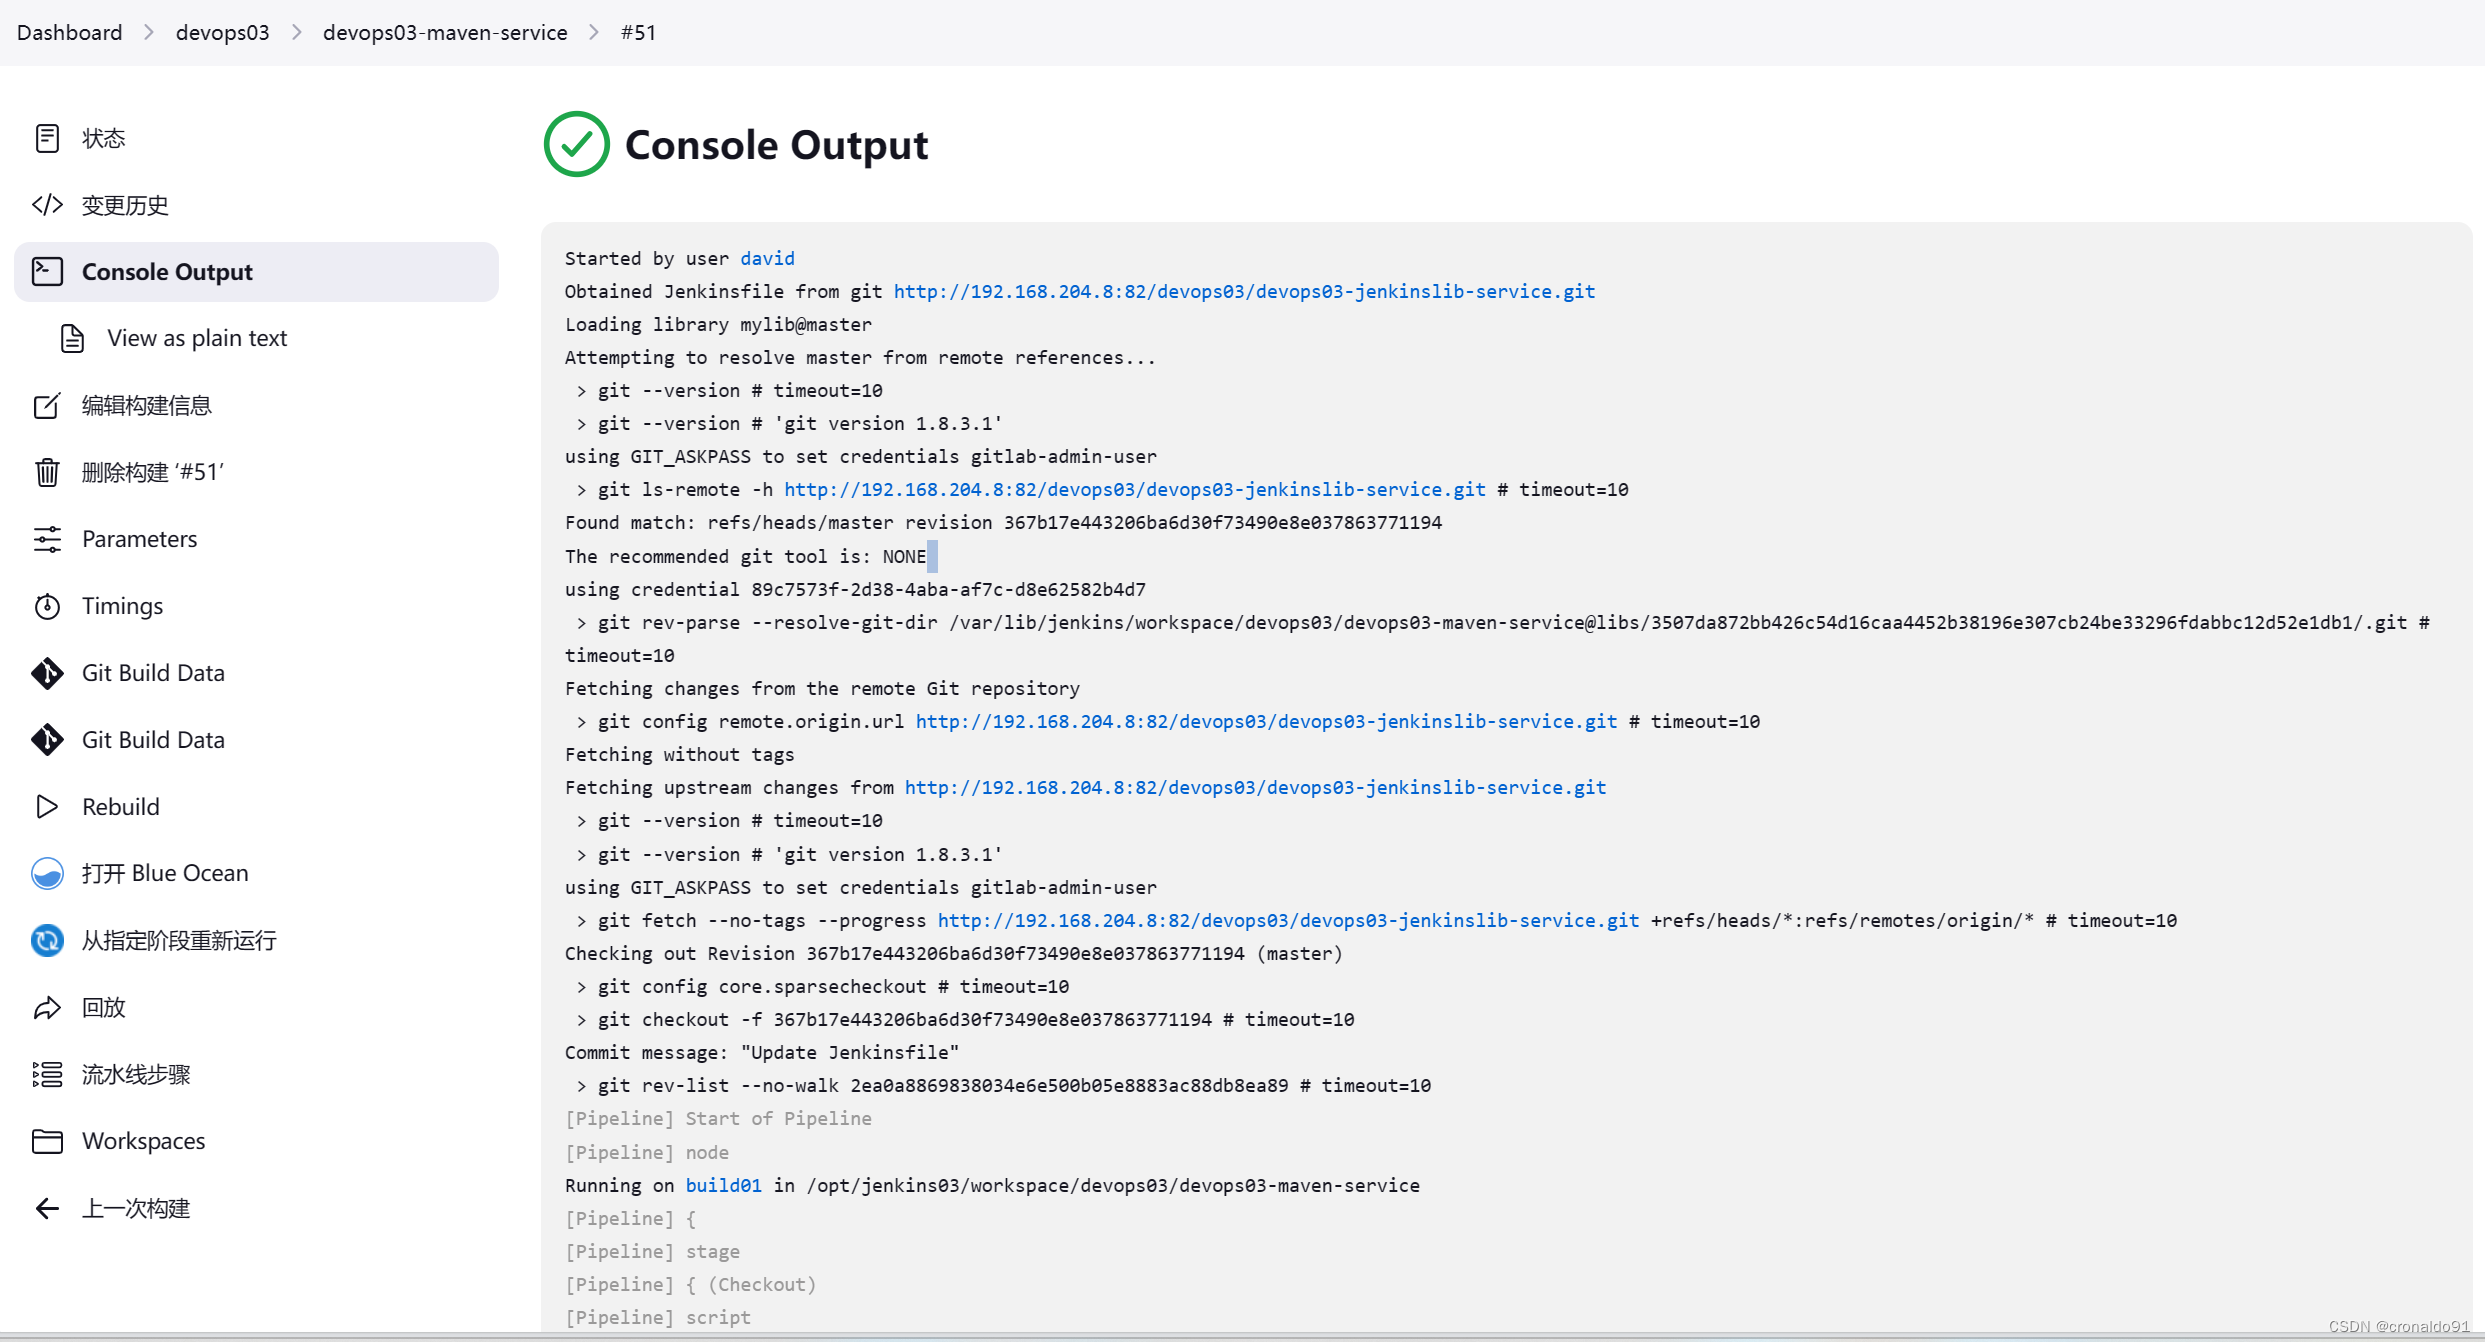Click the Console Output heading
This screenshot has height=1342, width=2485.
(776, 145)
